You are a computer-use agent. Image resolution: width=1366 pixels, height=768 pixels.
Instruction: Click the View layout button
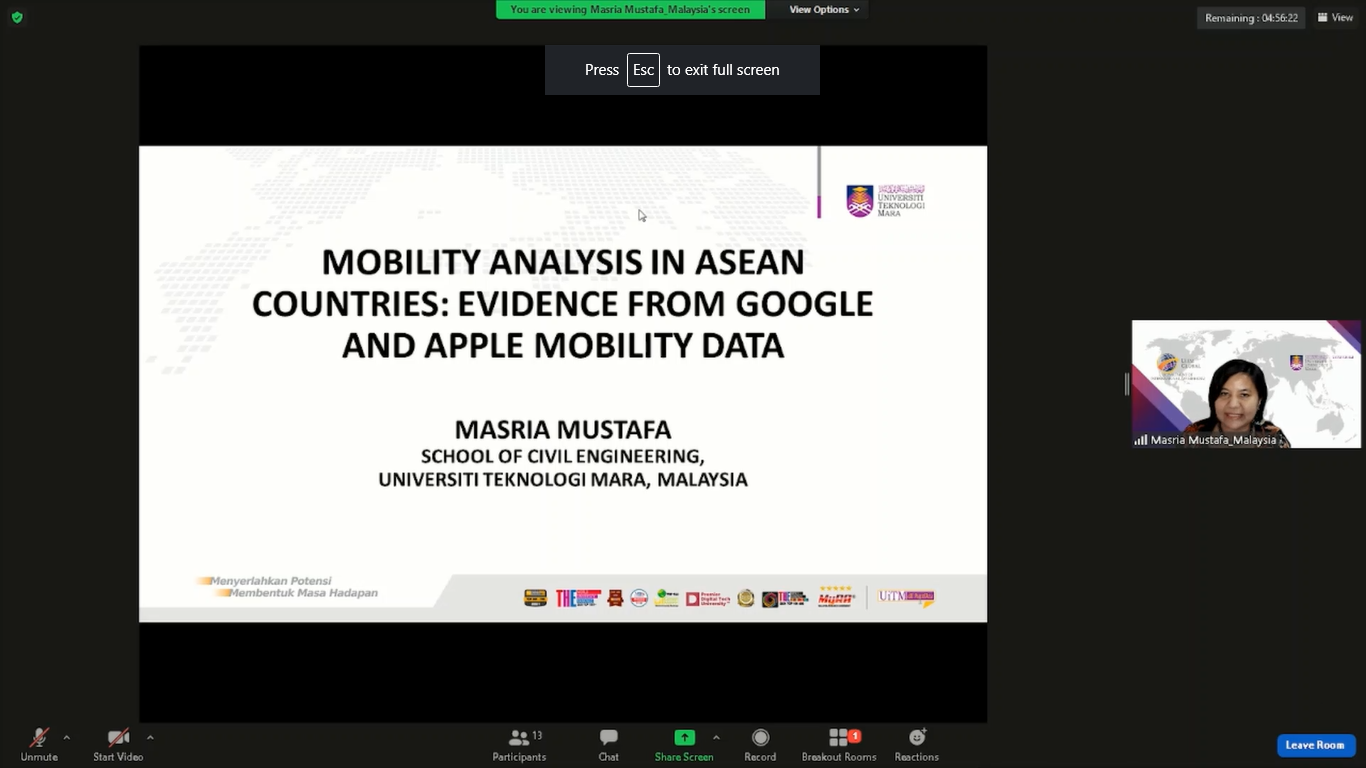click(x=1335, y=17)
